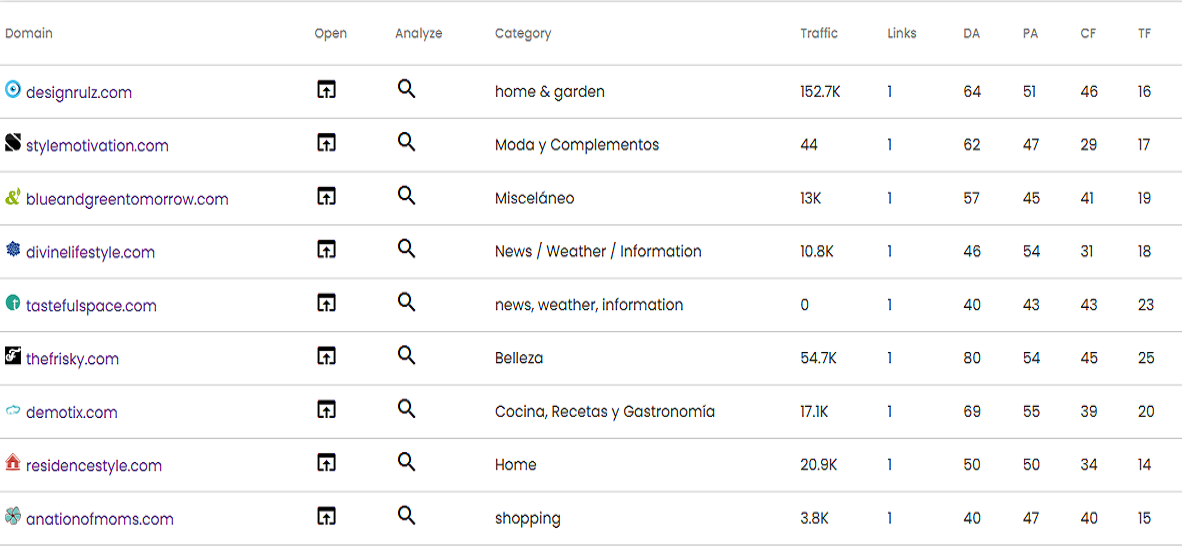Open designrulz.com in new window icon
1182x550 pixels.
pyautogui.click(x=326, y=90)
